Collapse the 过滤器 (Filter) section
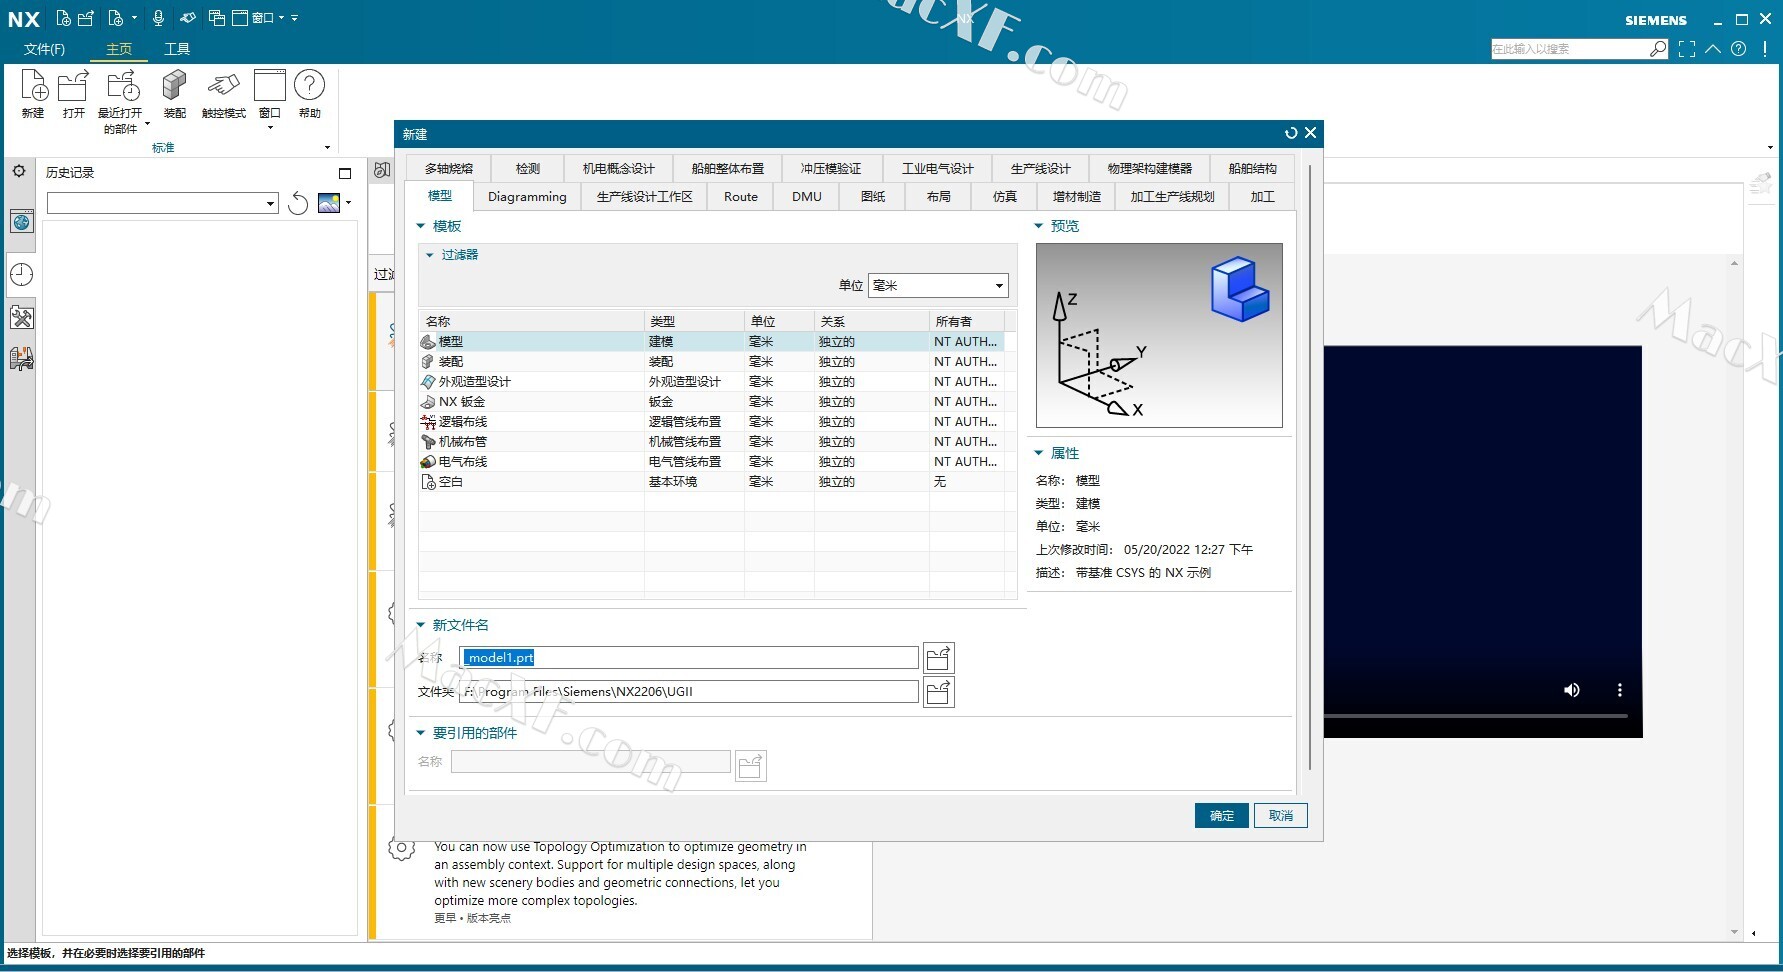1783x972 pixels. 430,255
